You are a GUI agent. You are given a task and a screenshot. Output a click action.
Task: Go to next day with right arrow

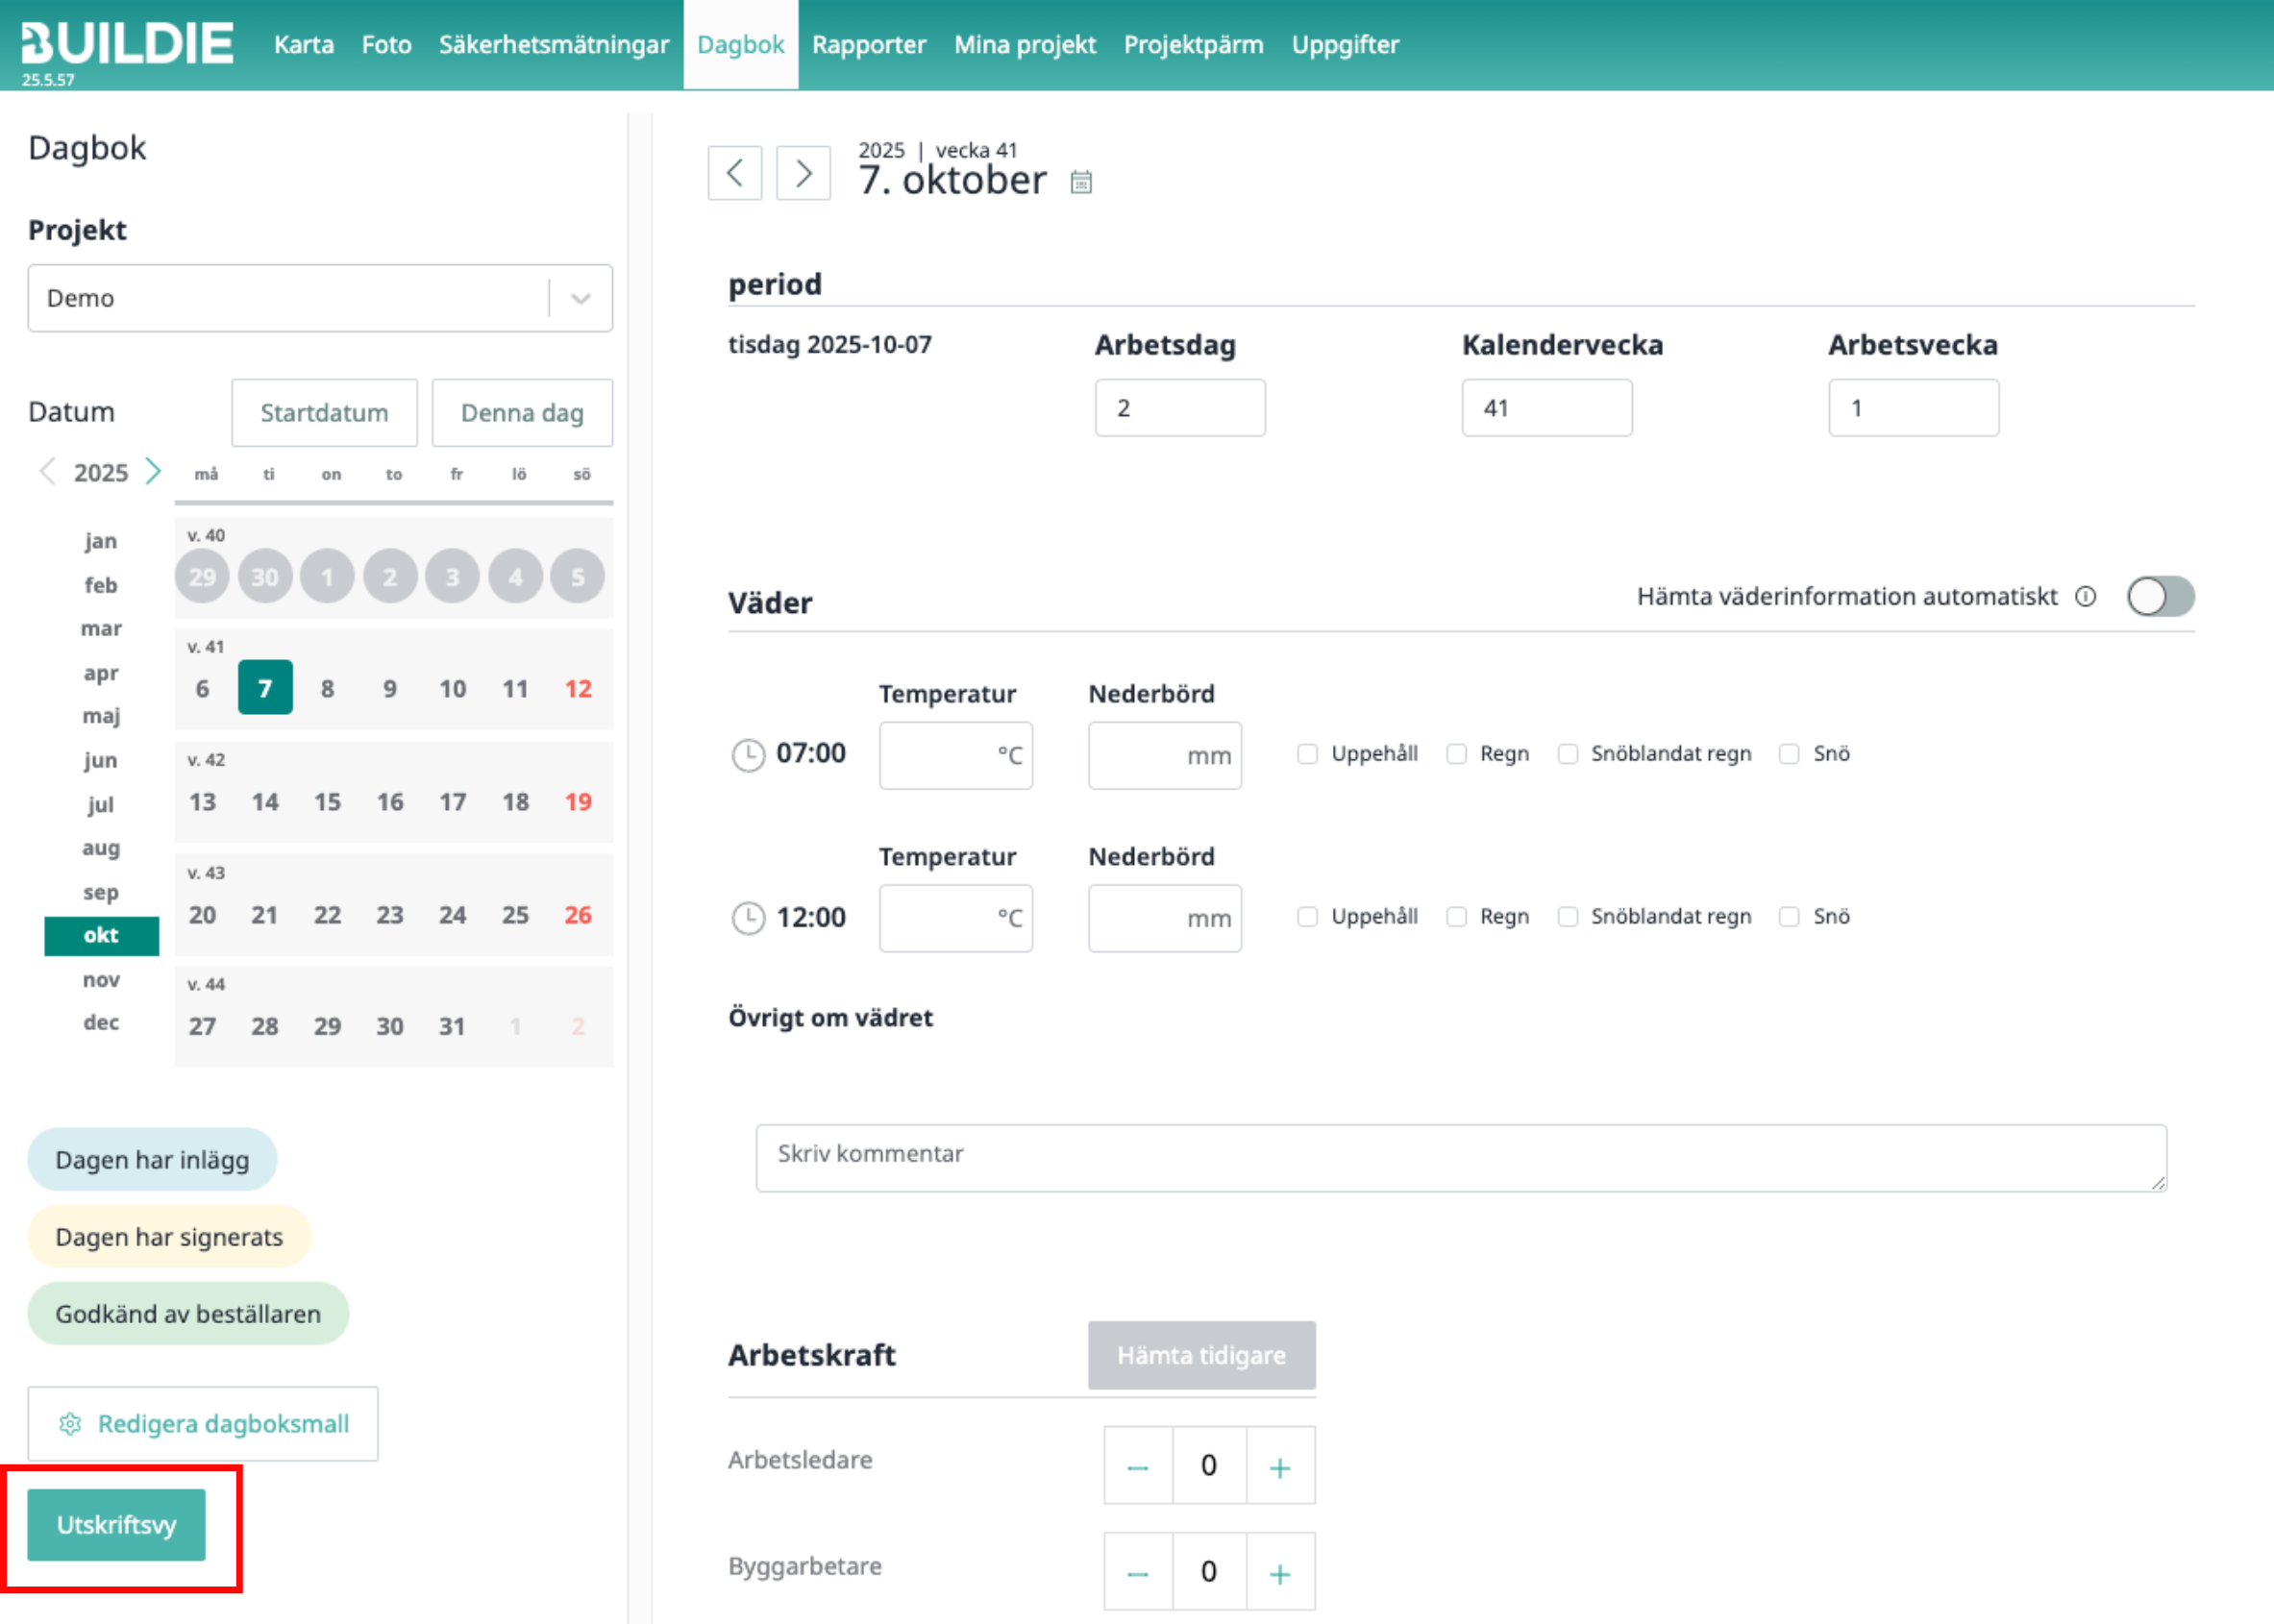pyautogui.click(x=803, y=173)
